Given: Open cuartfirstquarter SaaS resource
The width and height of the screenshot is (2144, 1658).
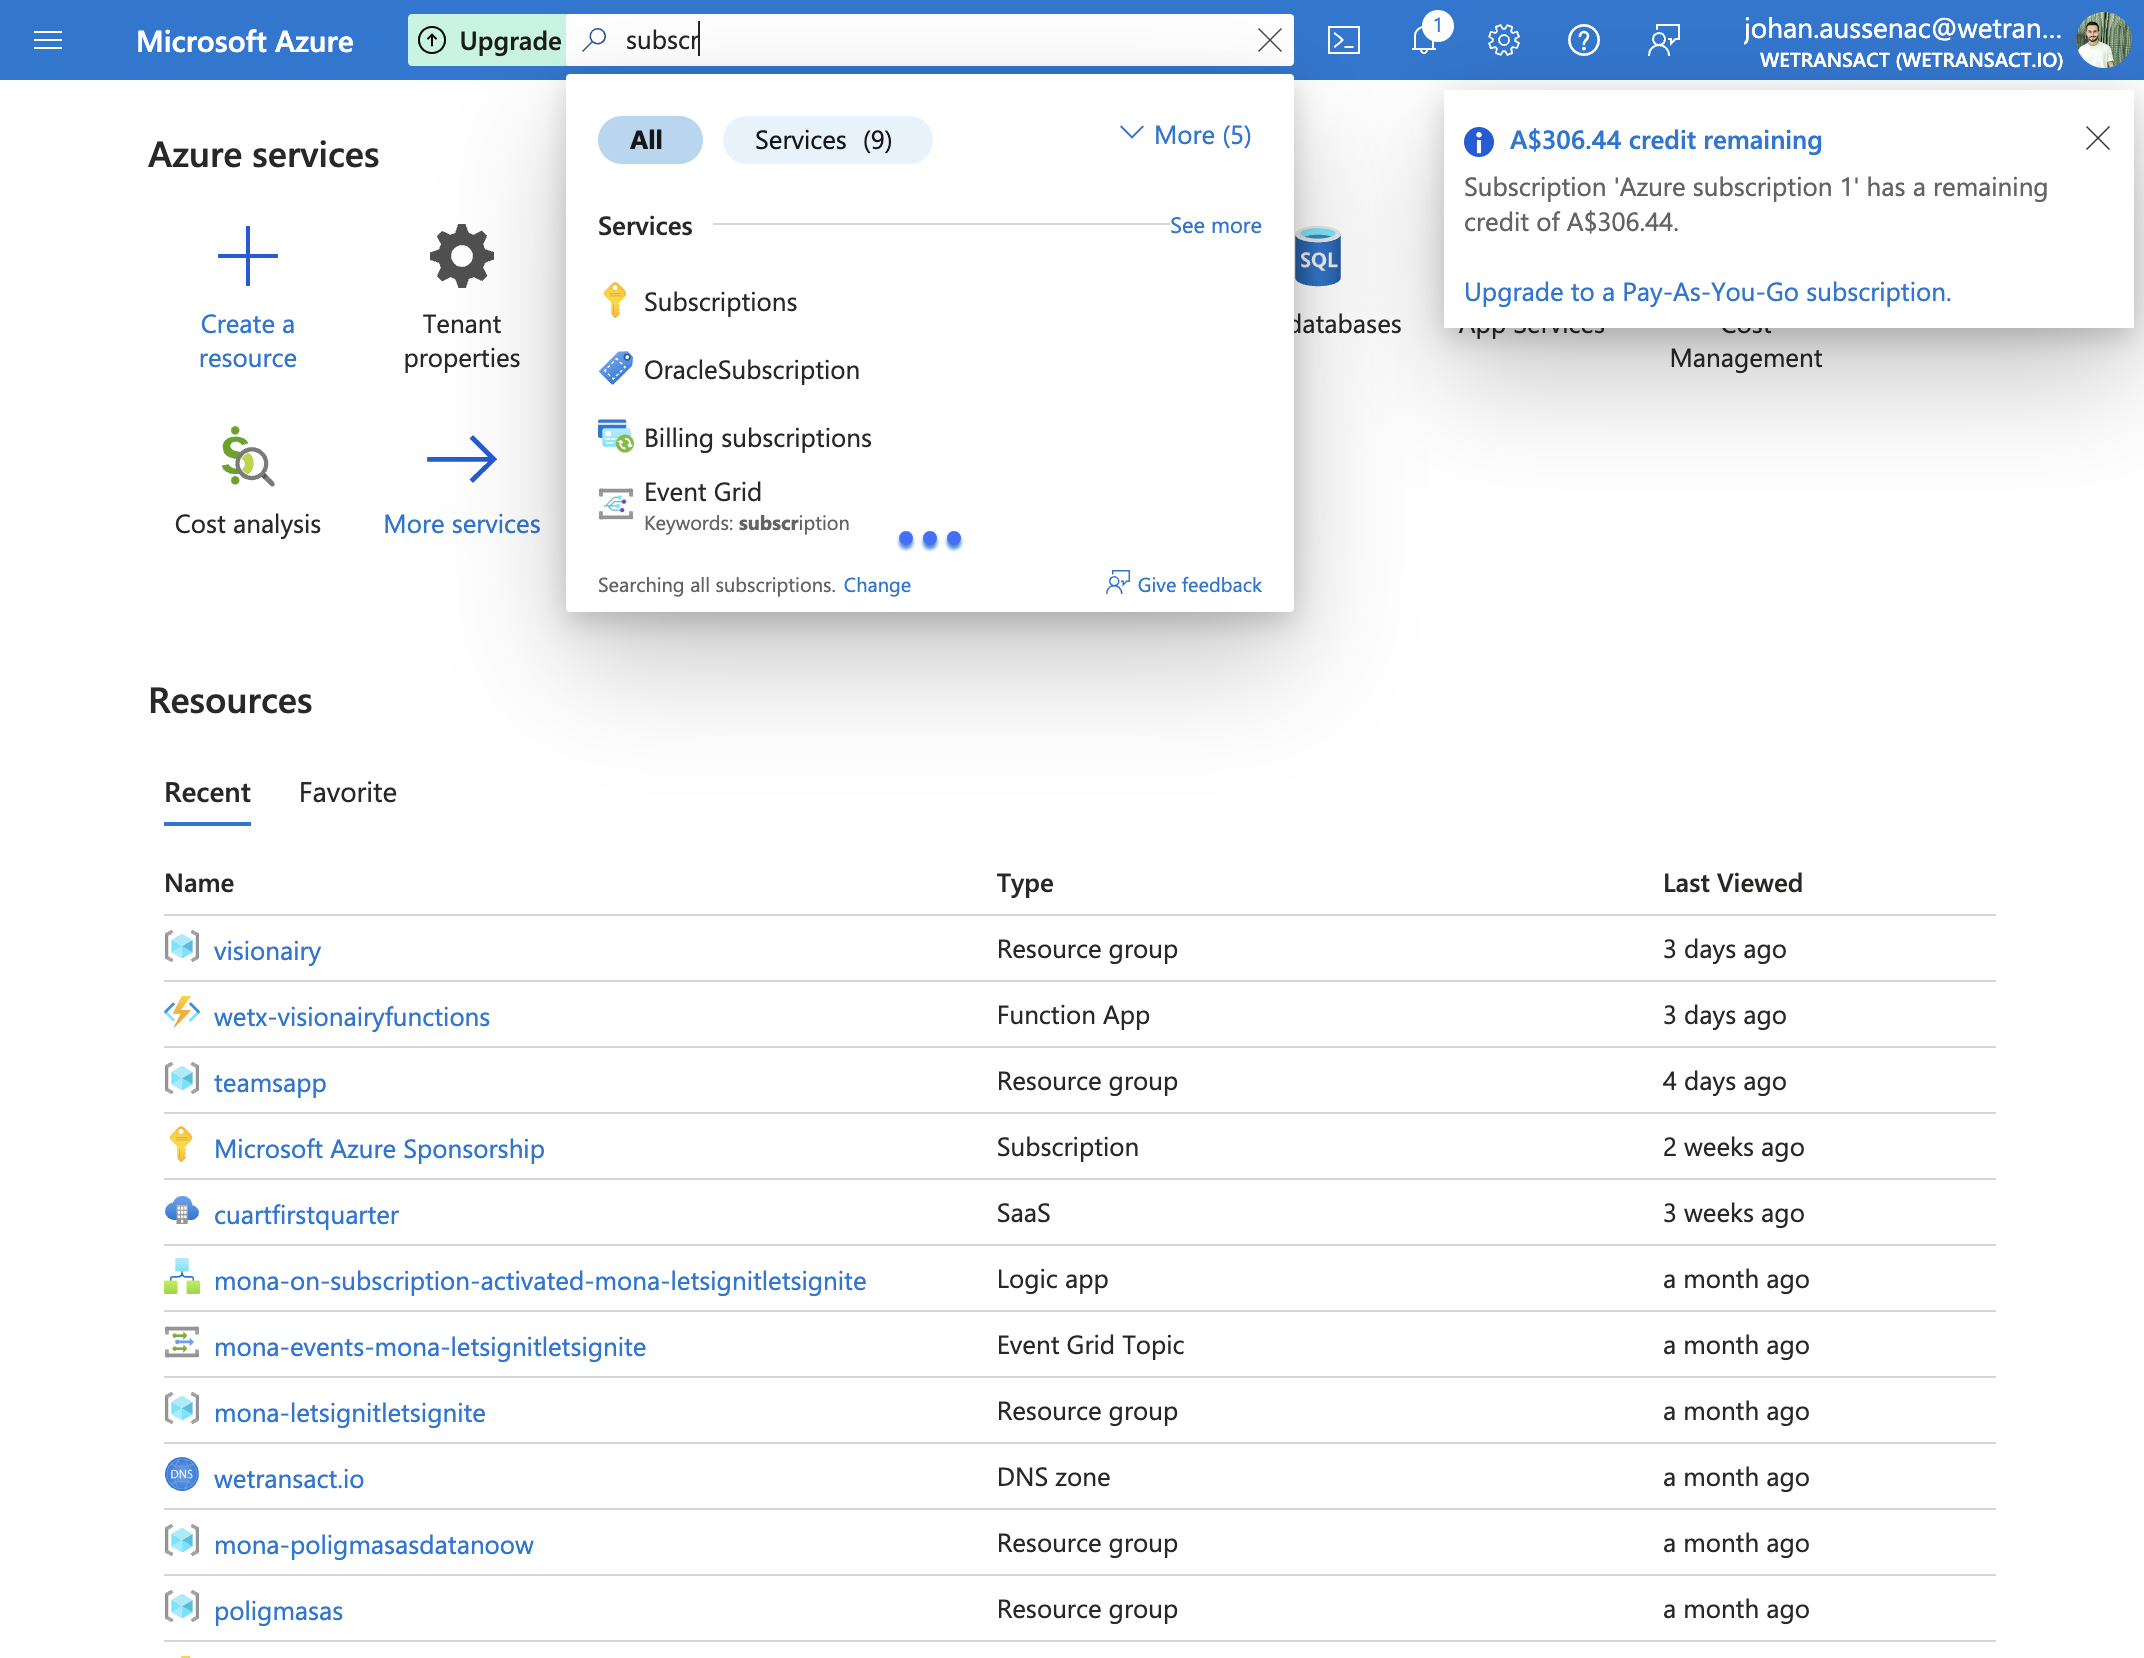Looking at the screenshot, I should [306, 1214].
